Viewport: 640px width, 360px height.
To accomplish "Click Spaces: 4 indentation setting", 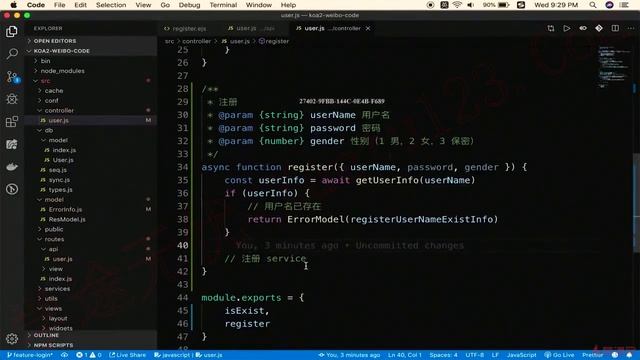I will 443,355.
